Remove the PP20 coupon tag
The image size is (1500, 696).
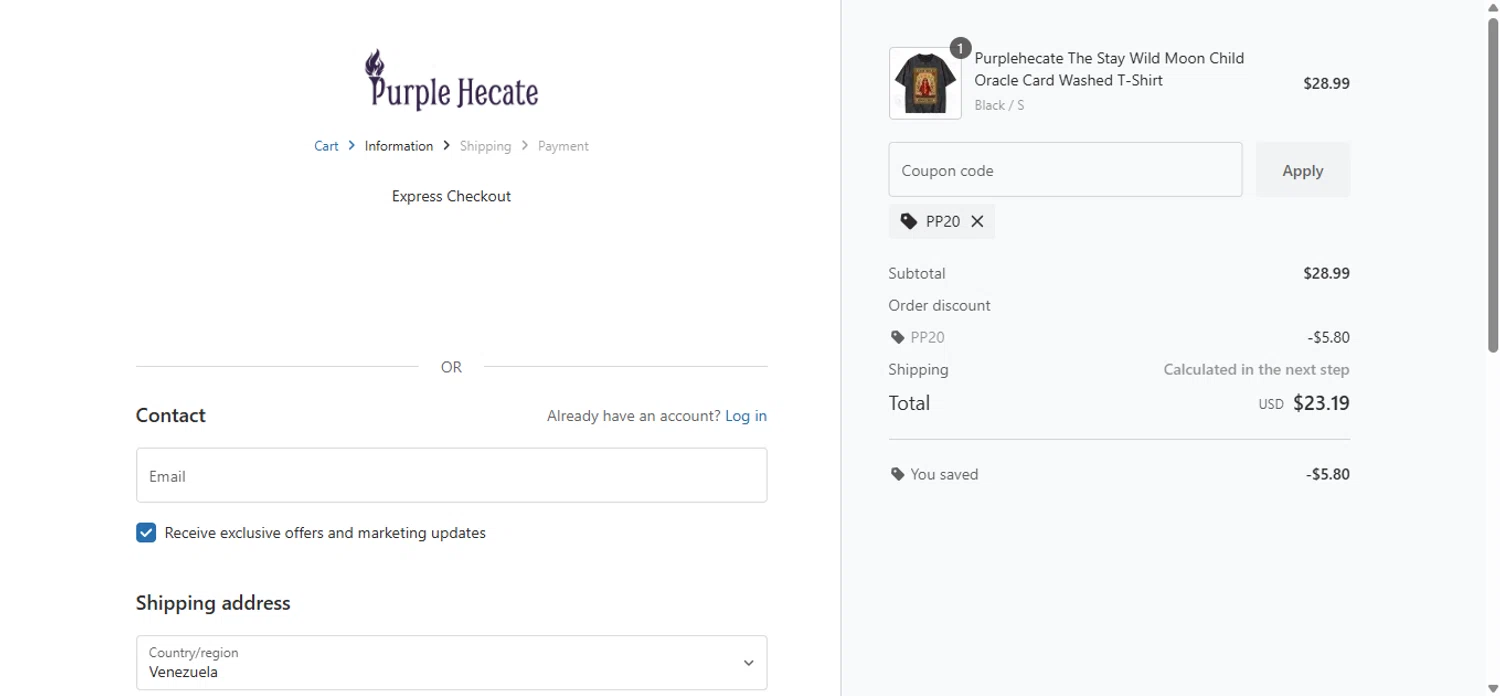pos(977,222)
